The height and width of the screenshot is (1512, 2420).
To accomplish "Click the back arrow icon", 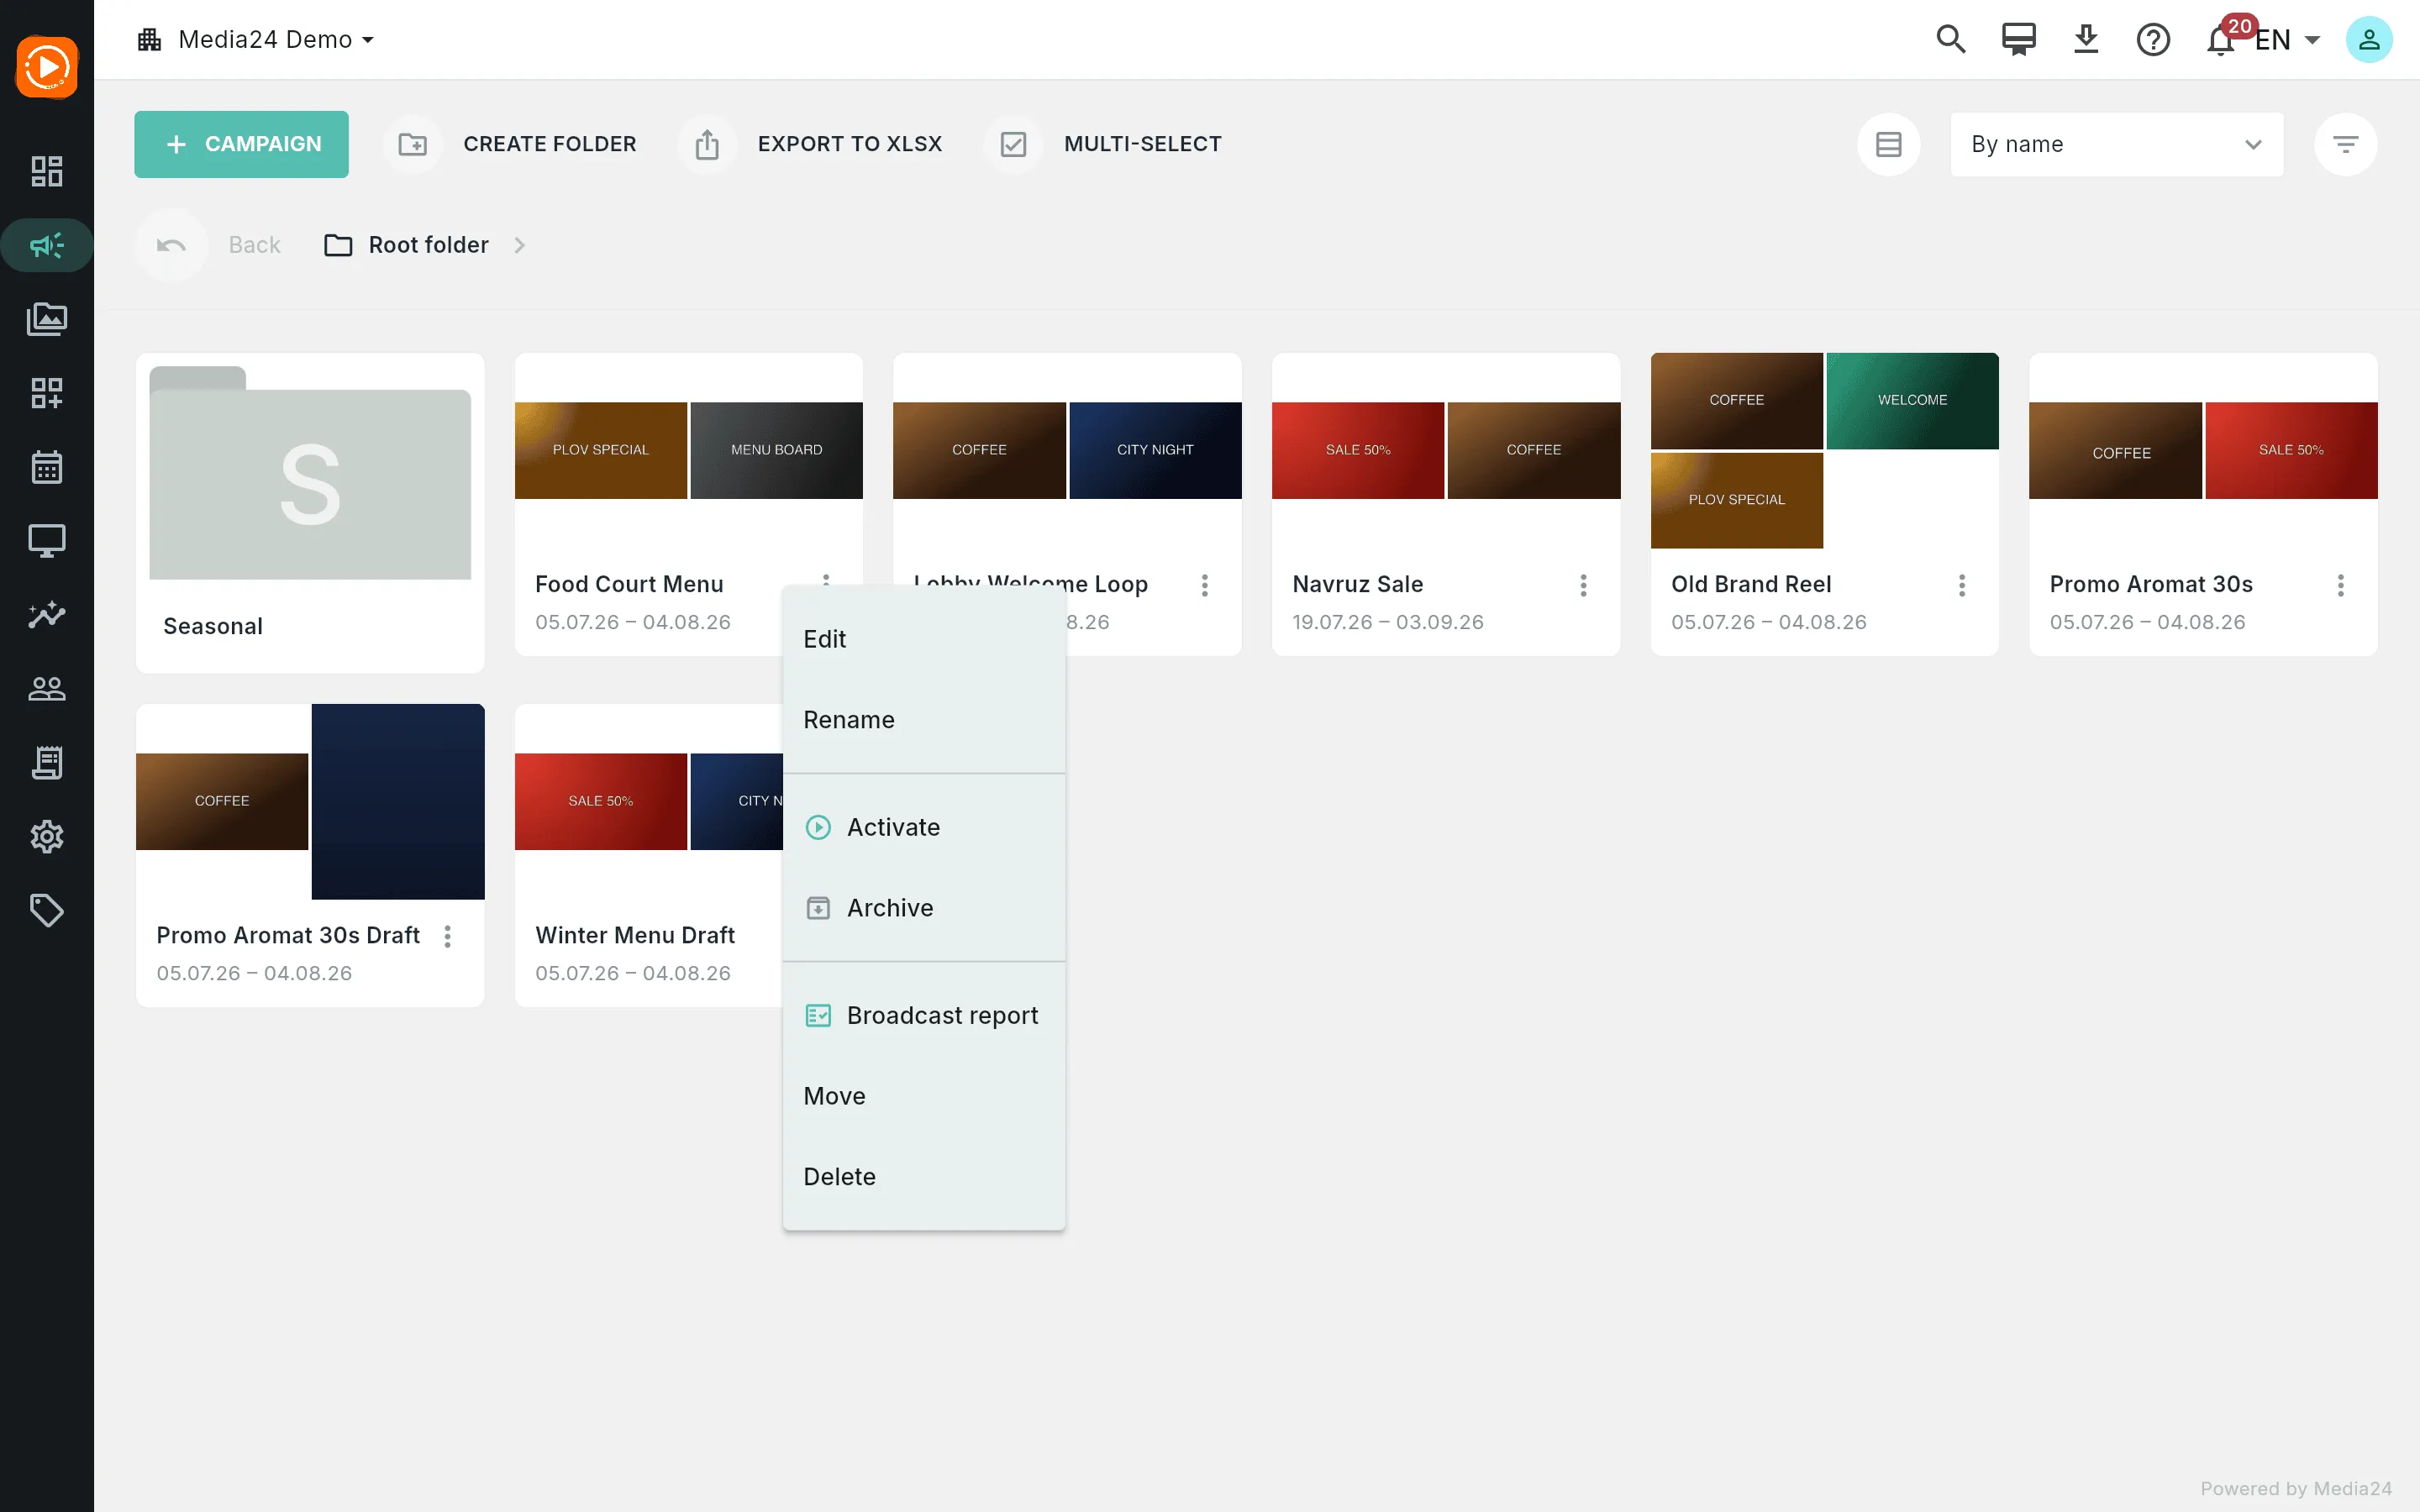I will click(171, 245).
